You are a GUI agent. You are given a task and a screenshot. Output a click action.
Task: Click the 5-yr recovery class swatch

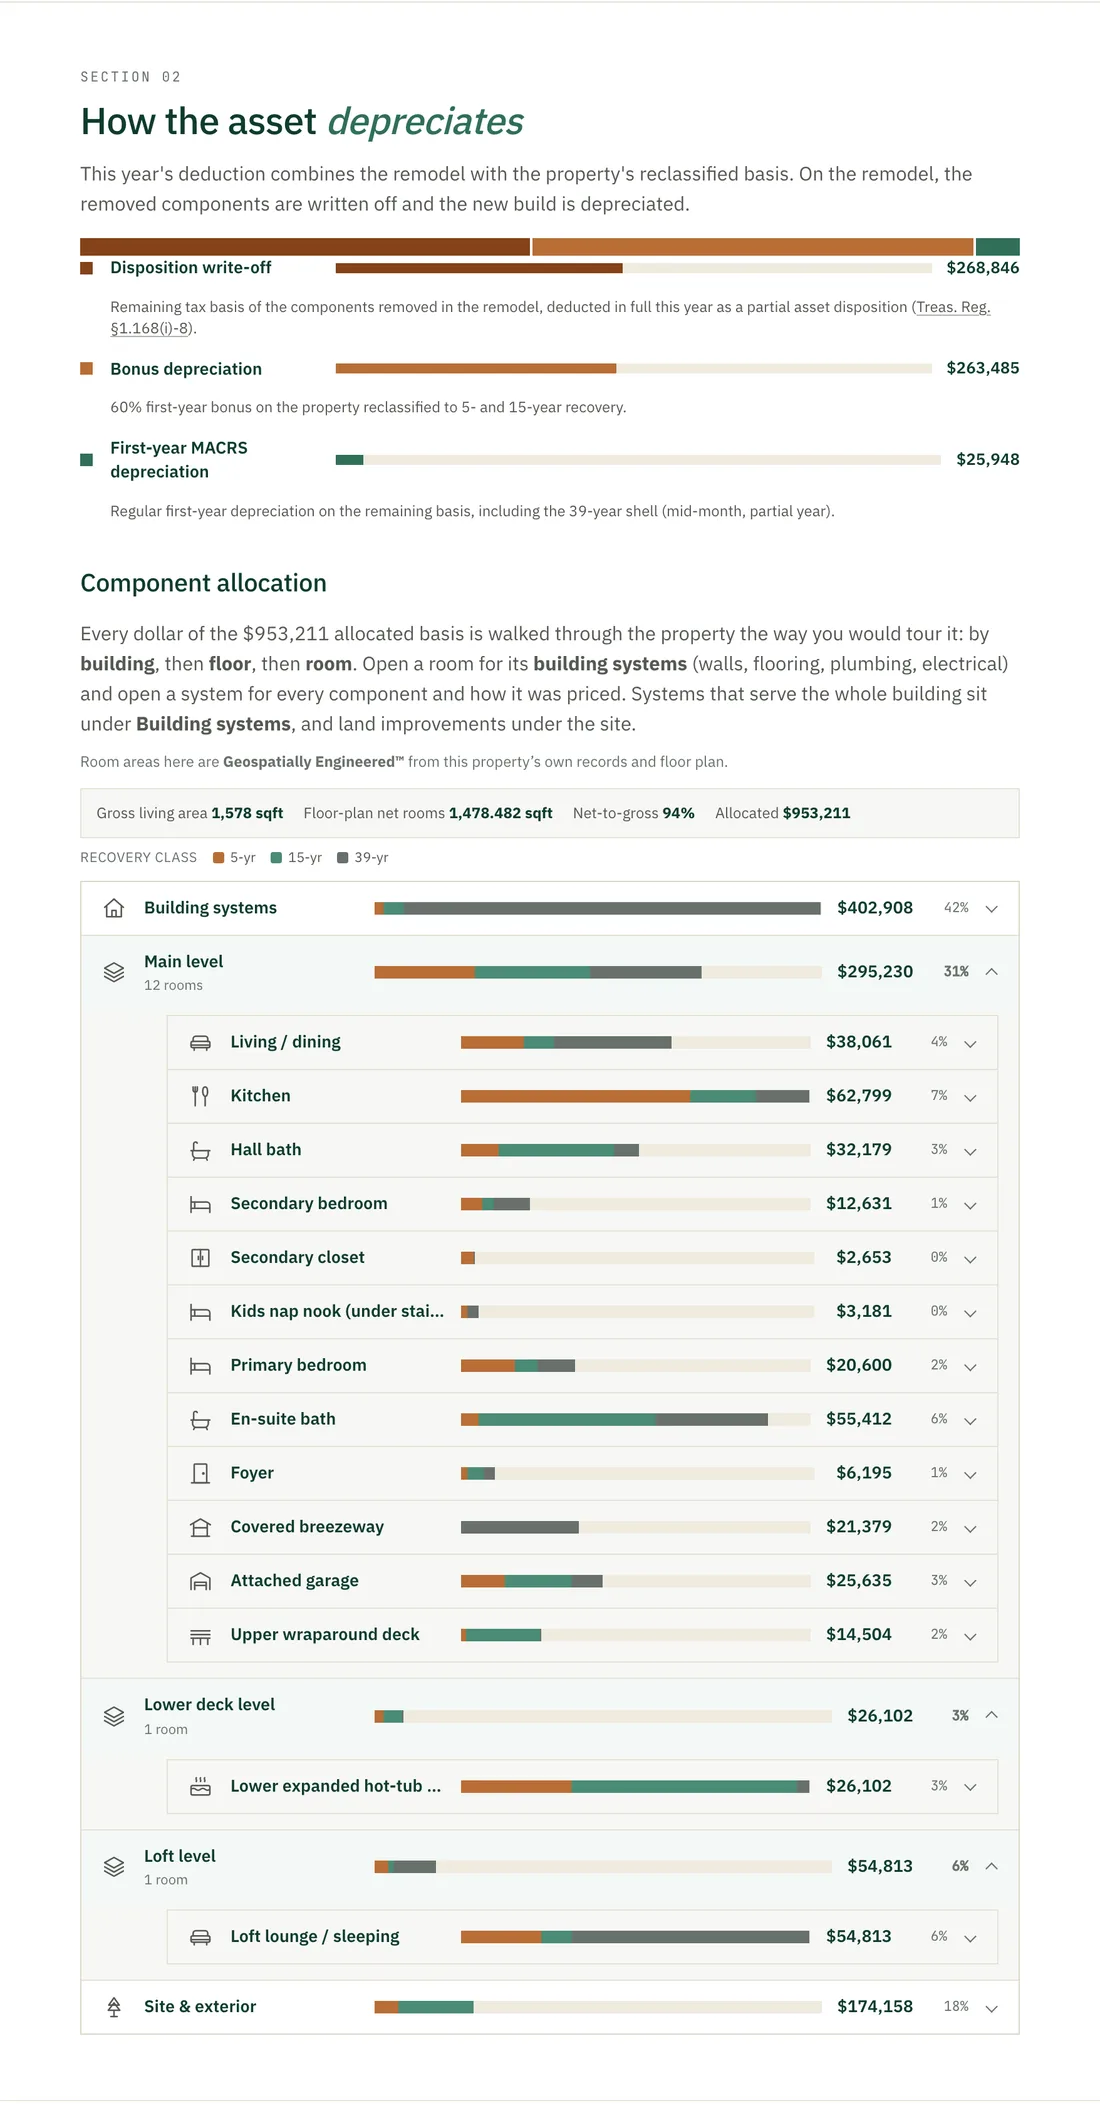coord(218,858)
